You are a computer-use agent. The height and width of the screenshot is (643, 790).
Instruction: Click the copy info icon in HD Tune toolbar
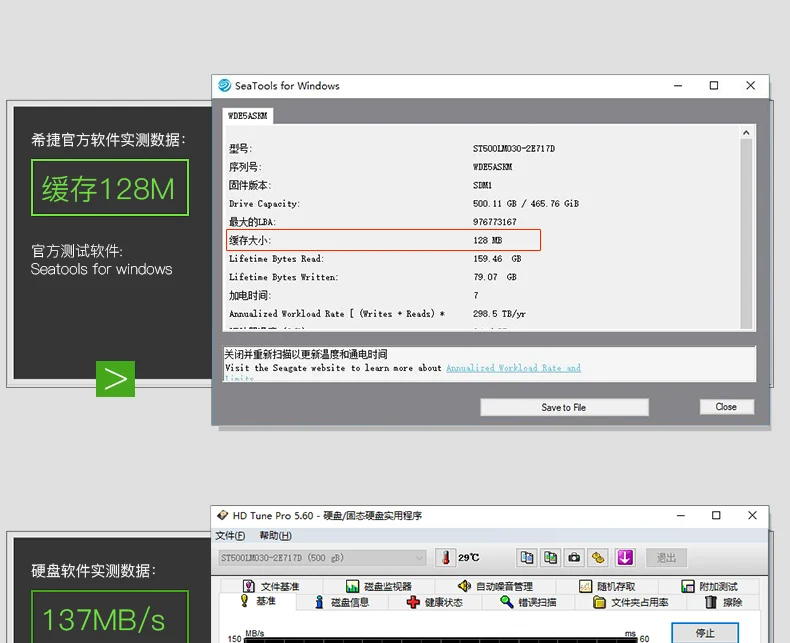point(526,557)
